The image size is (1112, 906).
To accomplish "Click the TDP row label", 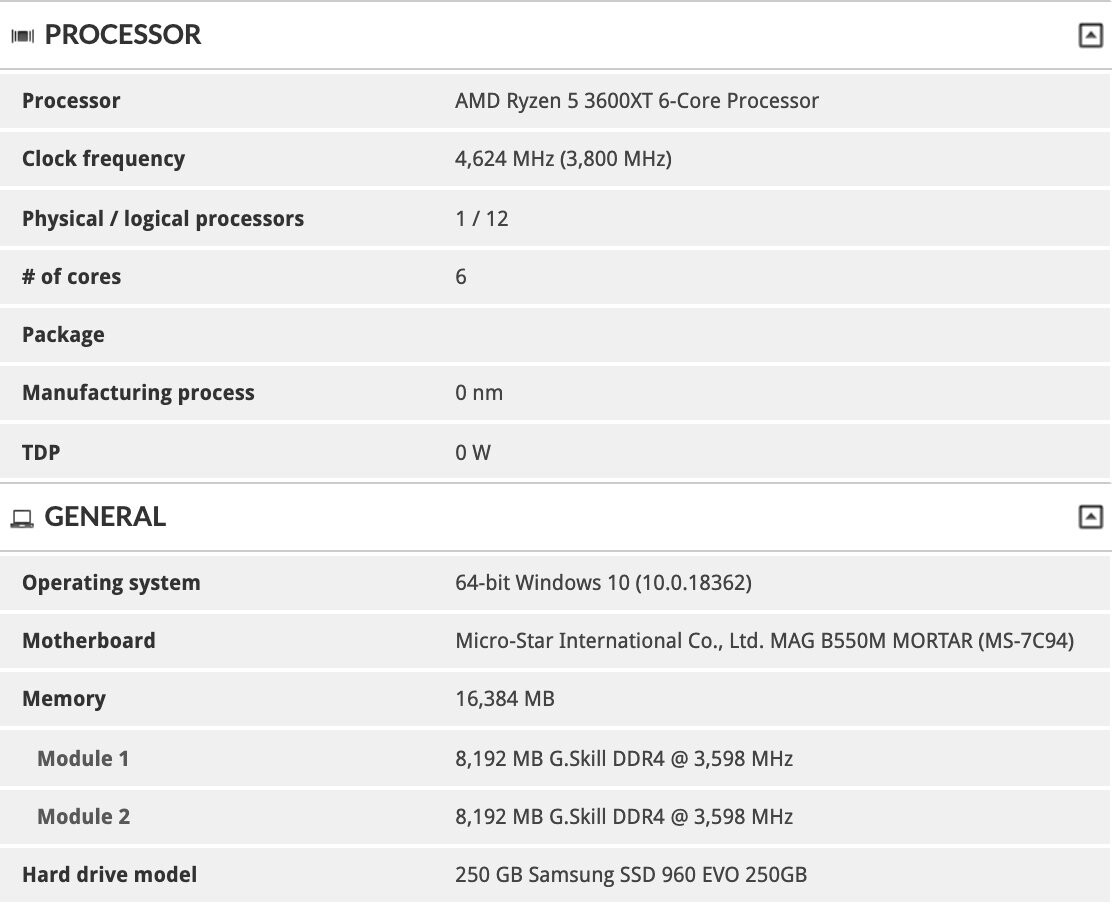I will pos(41,452).
